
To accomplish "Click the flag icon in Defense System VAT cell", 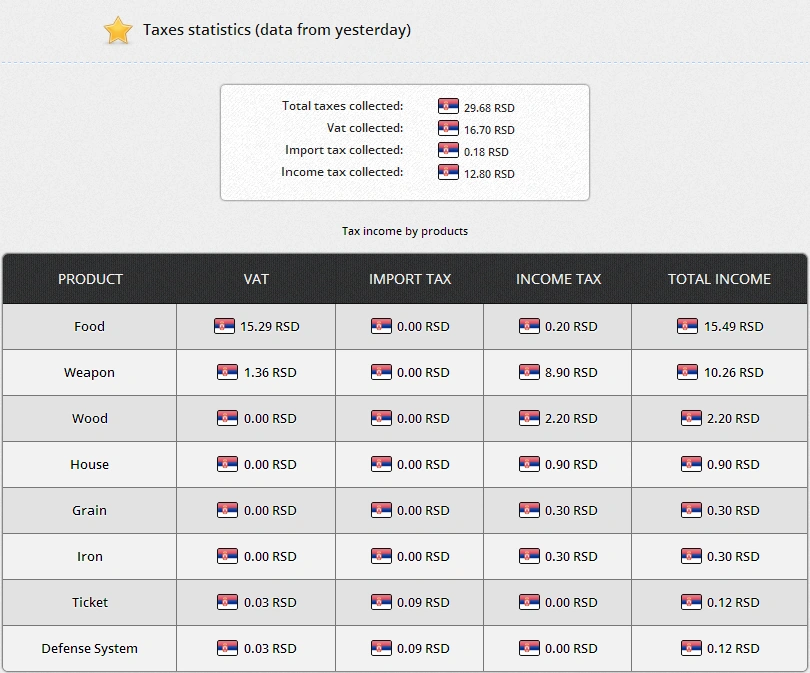I will tap(227, 648).
